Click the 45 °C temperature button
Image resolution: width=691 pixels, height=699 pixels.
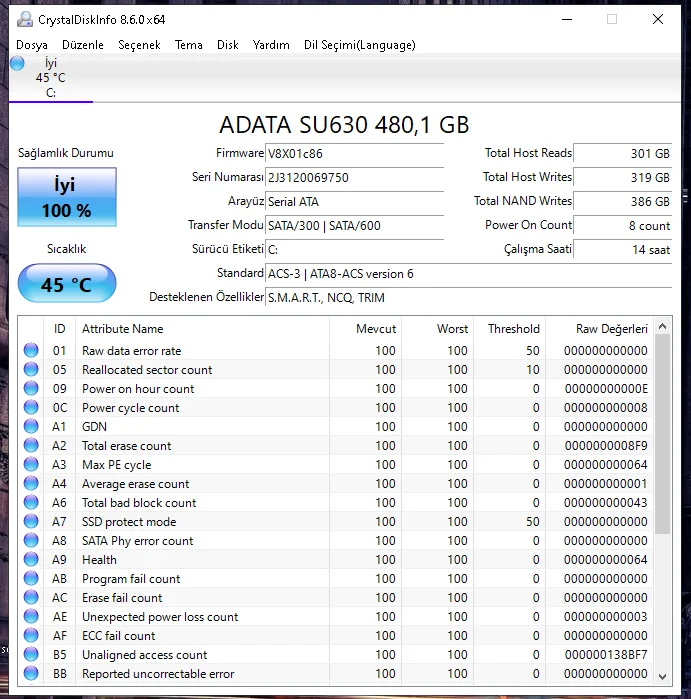tap(67, 285)
